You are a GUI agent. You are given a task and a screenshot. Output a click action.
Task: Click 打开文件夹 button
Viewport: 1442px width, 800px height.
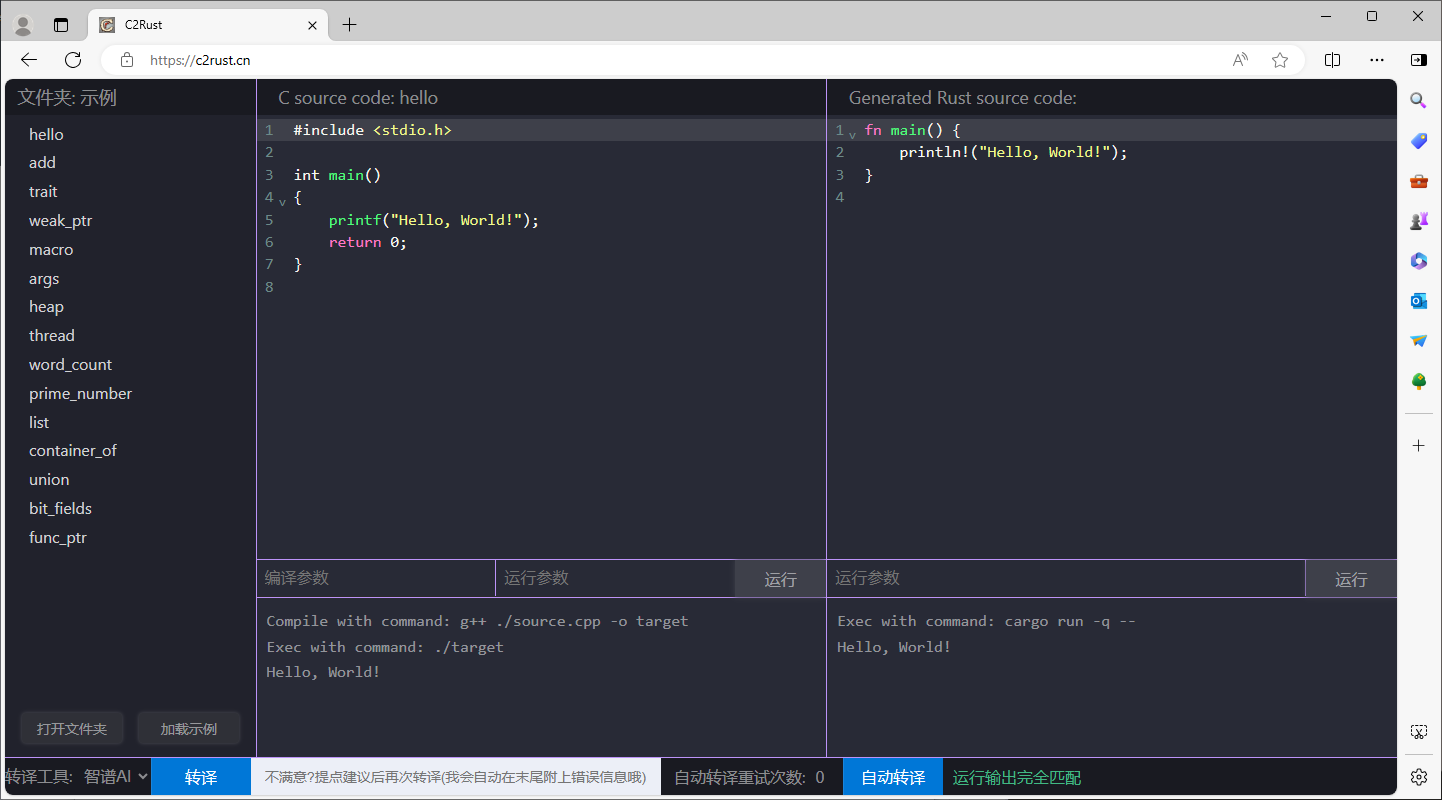(72, 729)
